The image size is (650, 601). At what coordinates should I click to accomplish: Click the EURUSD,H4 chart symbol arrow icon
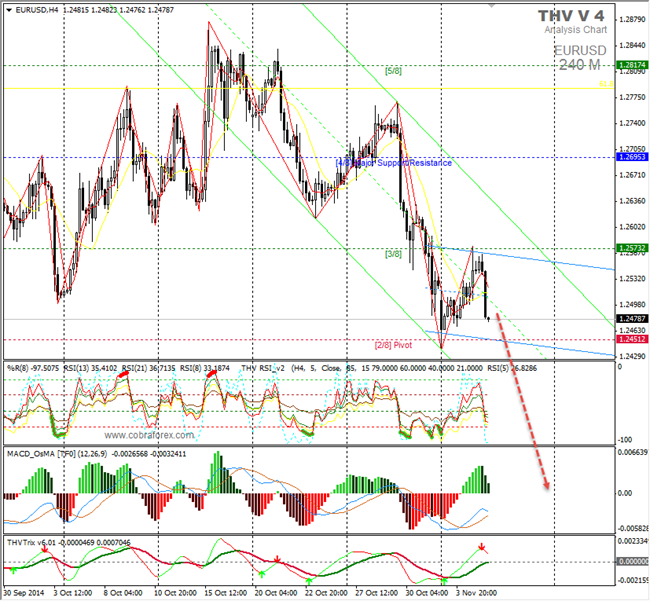[6, 9]
